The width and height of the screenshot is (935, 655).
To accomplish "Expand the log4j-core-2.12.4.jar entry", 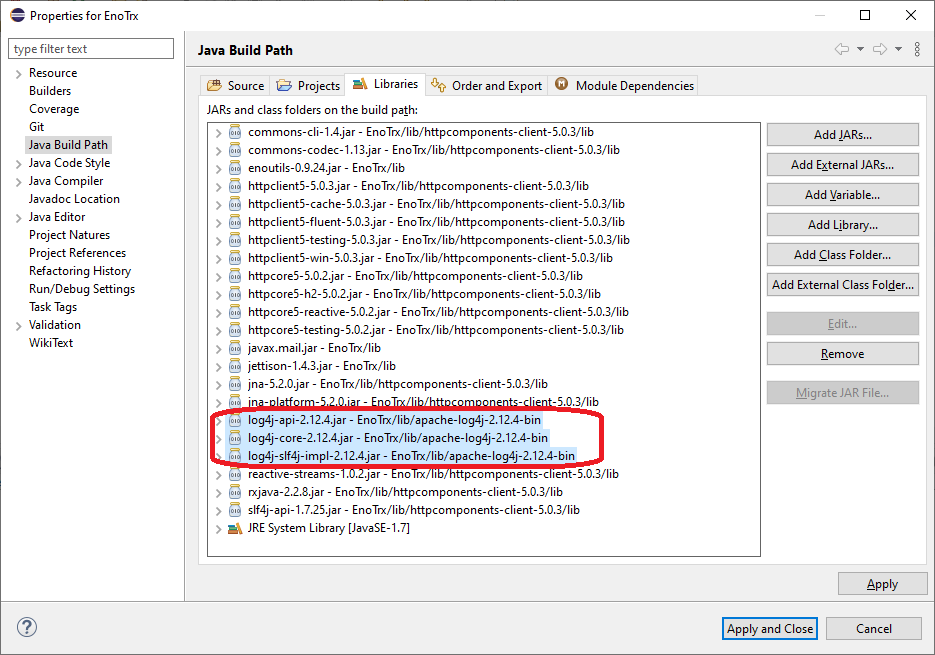I will (x=219, y=438).
